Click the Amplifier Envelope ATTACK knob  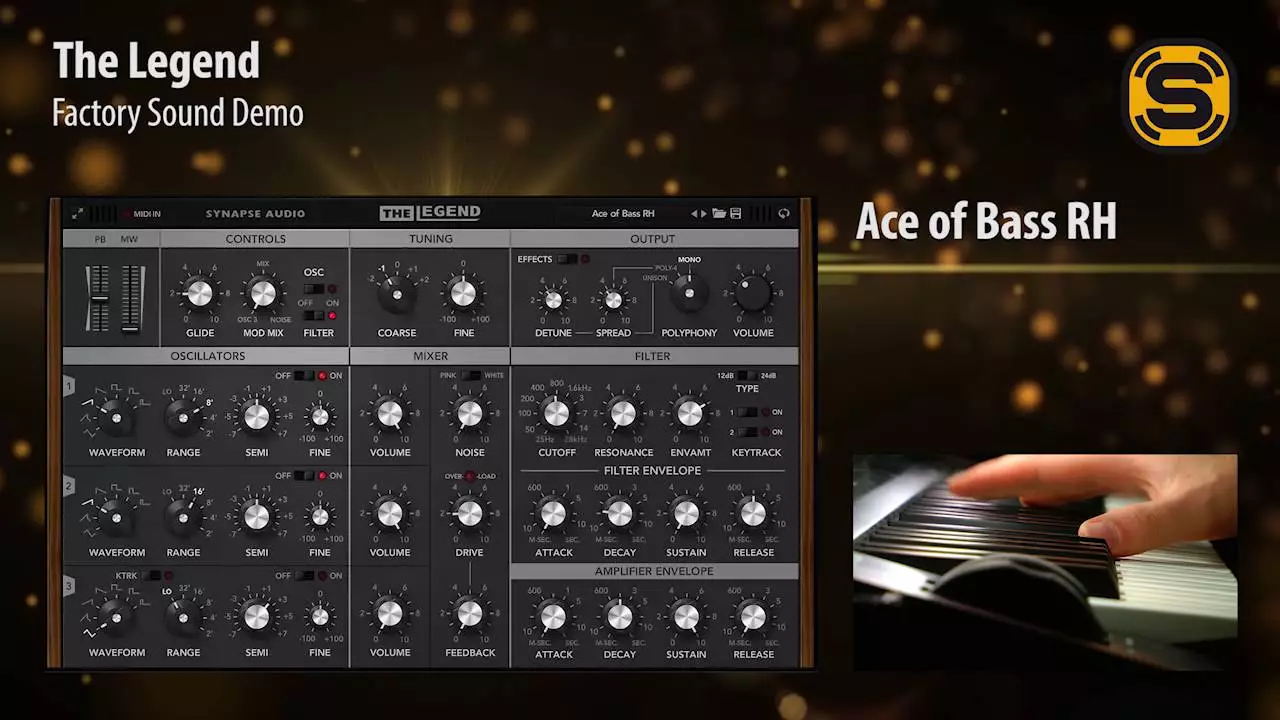[x=553, y=616]
